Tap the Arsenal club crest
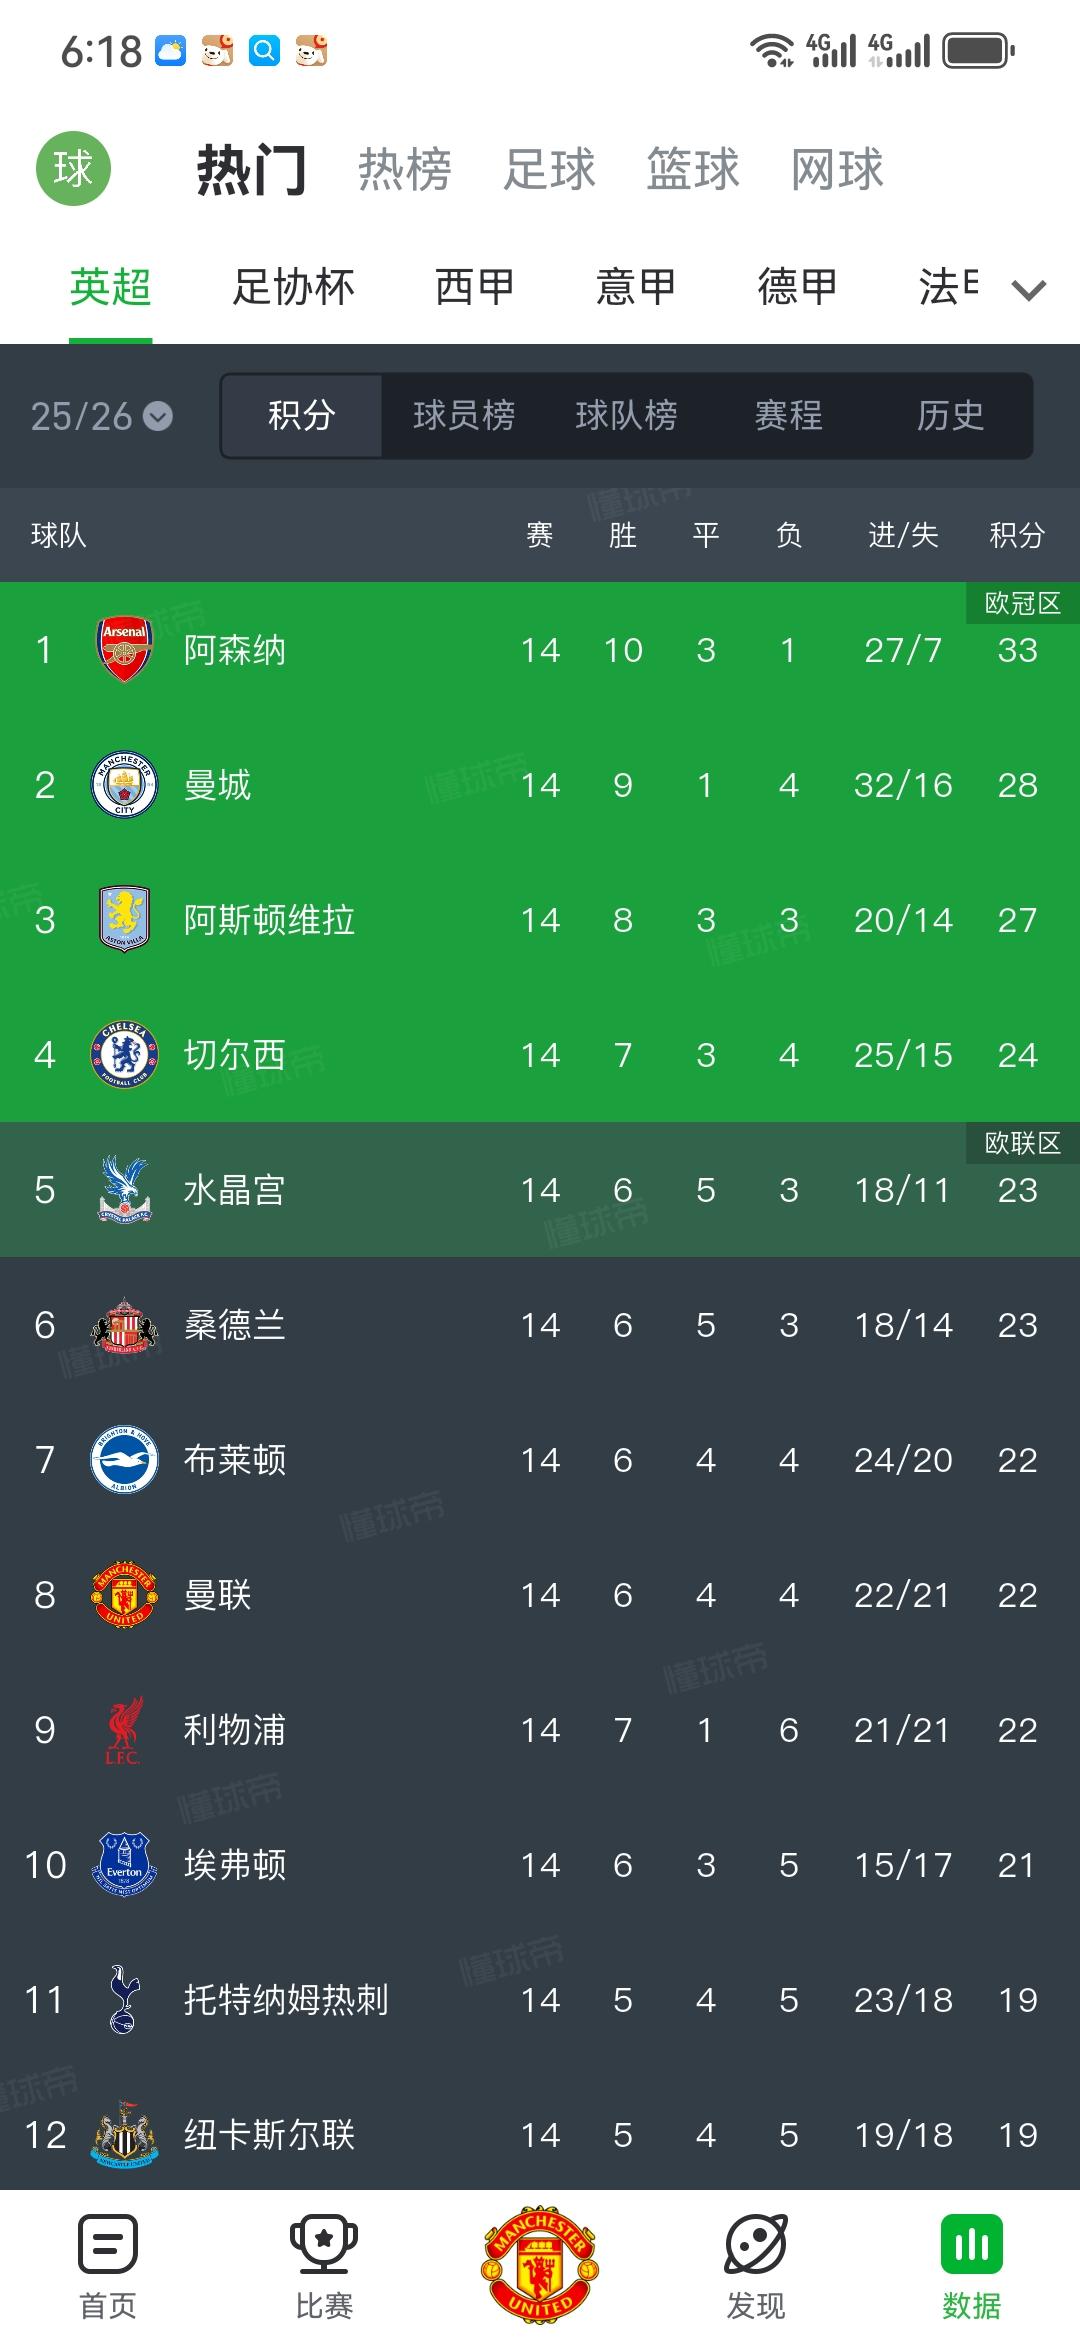 point(124,650)
